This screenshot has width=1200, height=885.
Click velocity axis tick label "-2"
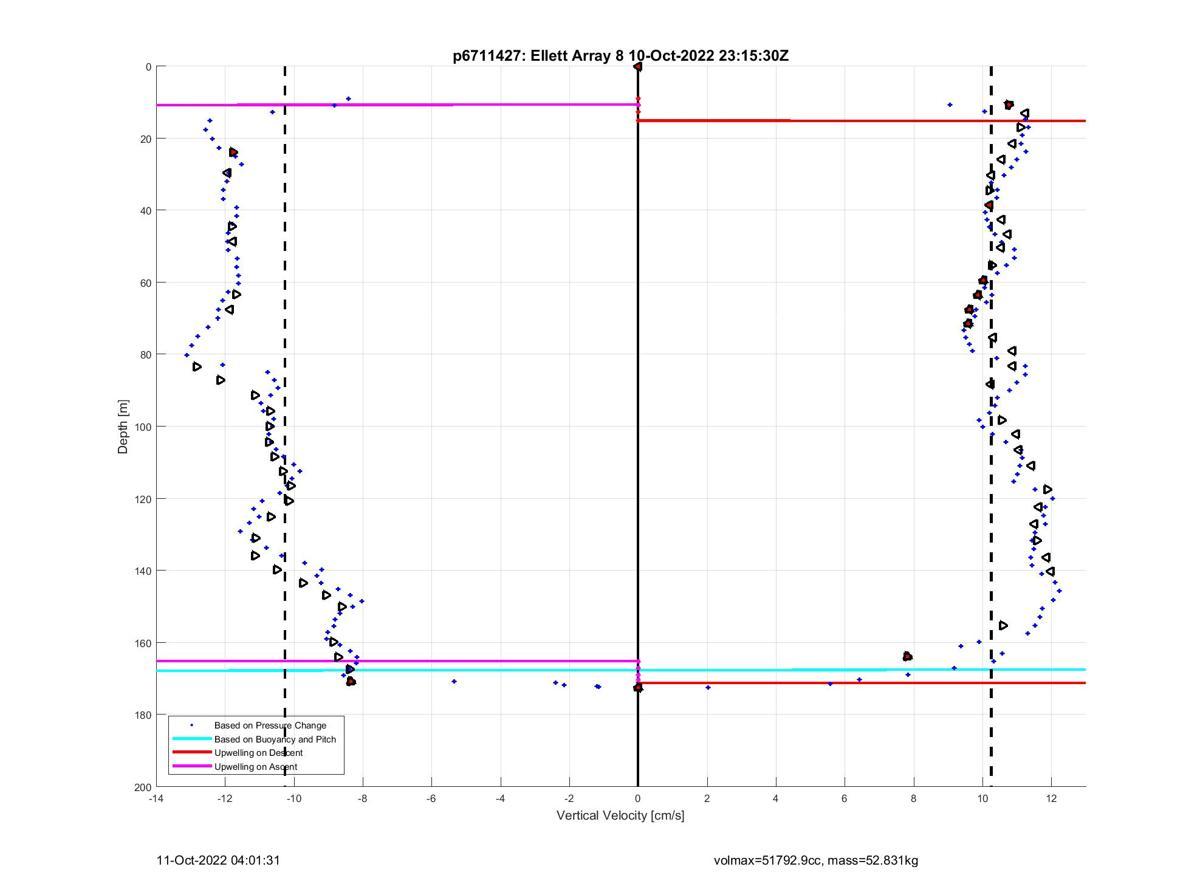click(569, 798)
